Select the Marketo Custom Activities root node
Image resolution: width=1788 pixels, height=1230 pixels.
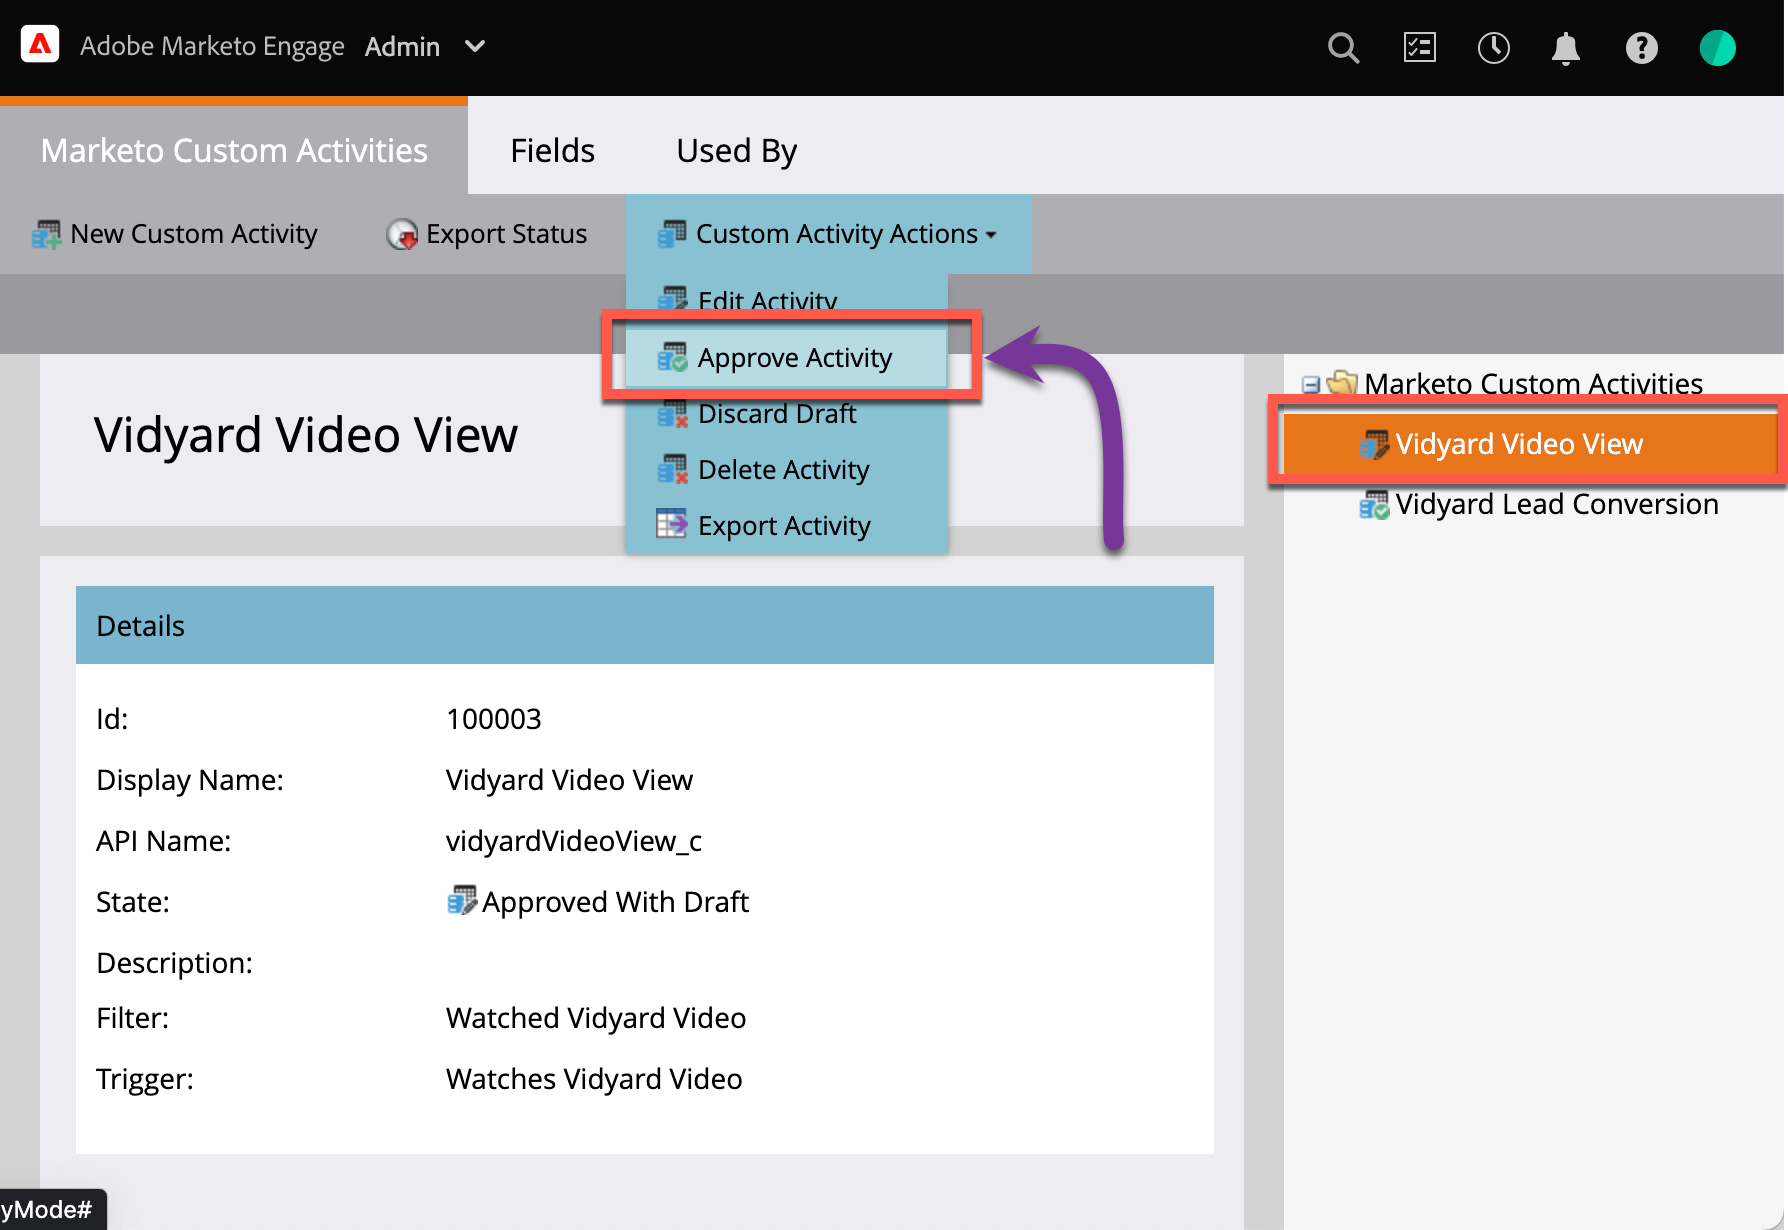pos(1533,383)
